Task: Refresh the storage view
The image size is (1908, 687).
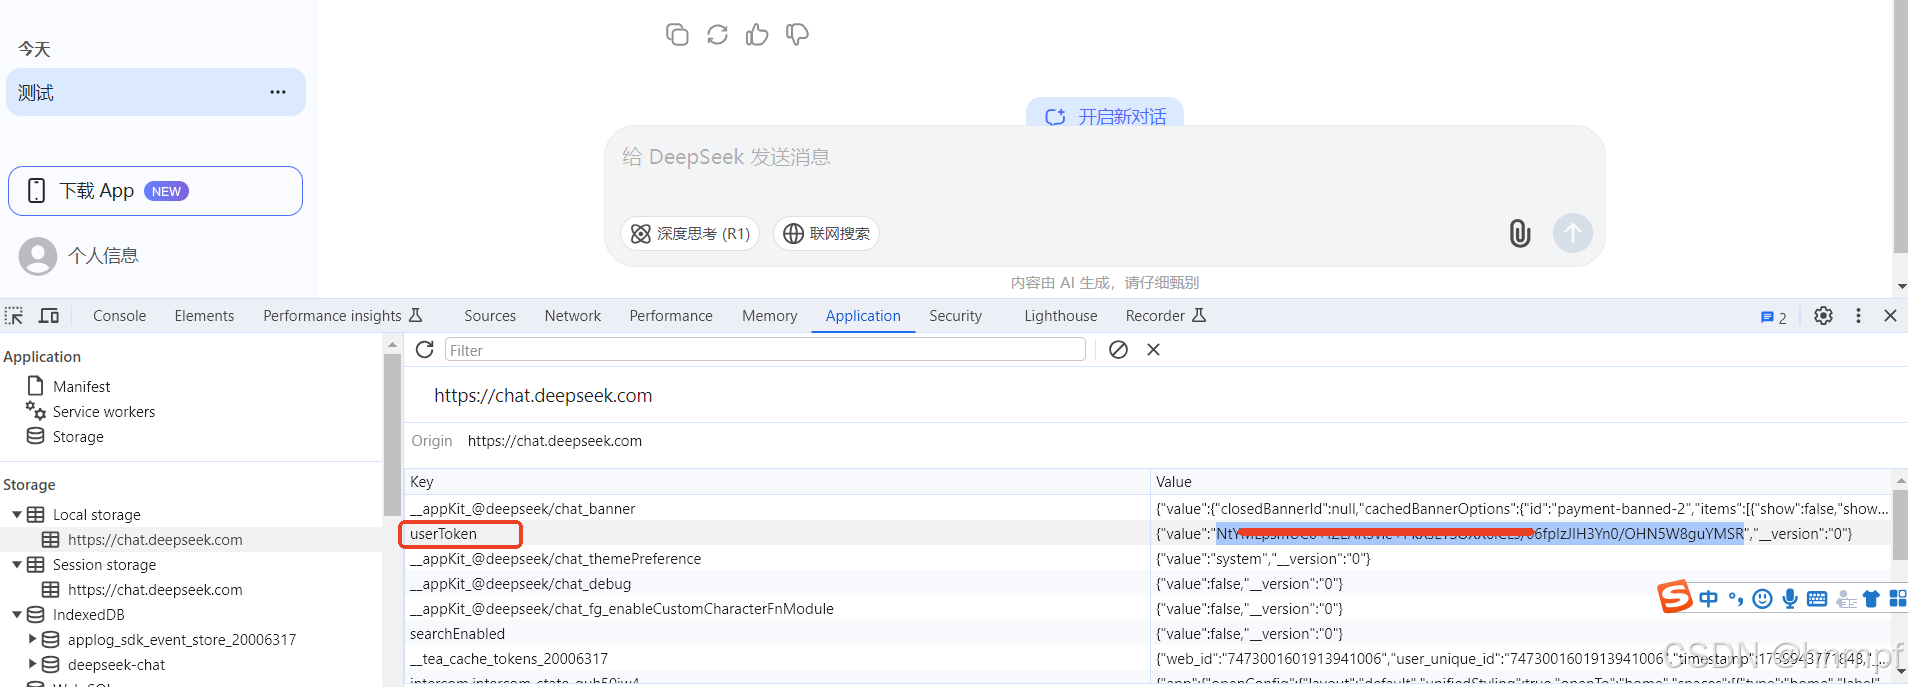Action: click(x=425, y=350)
